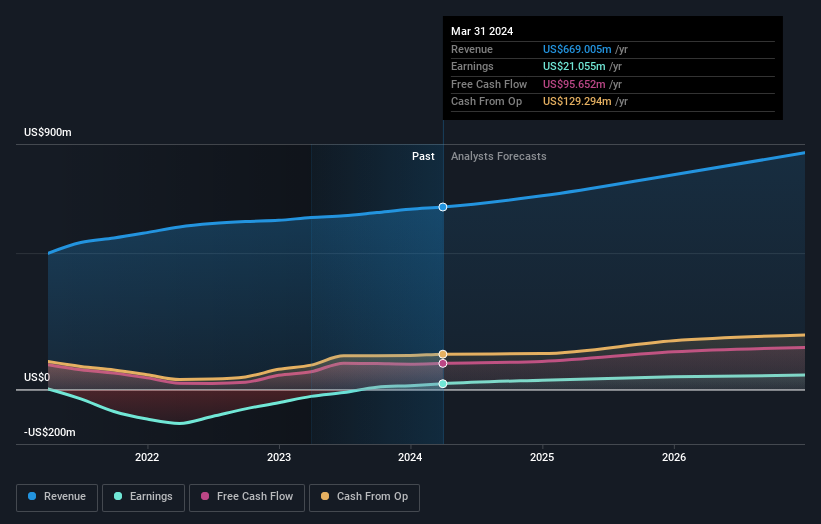Click the orange Cash From Op legend dot
The width and height of the screenshot is (821, 524).
coord(325,496)
